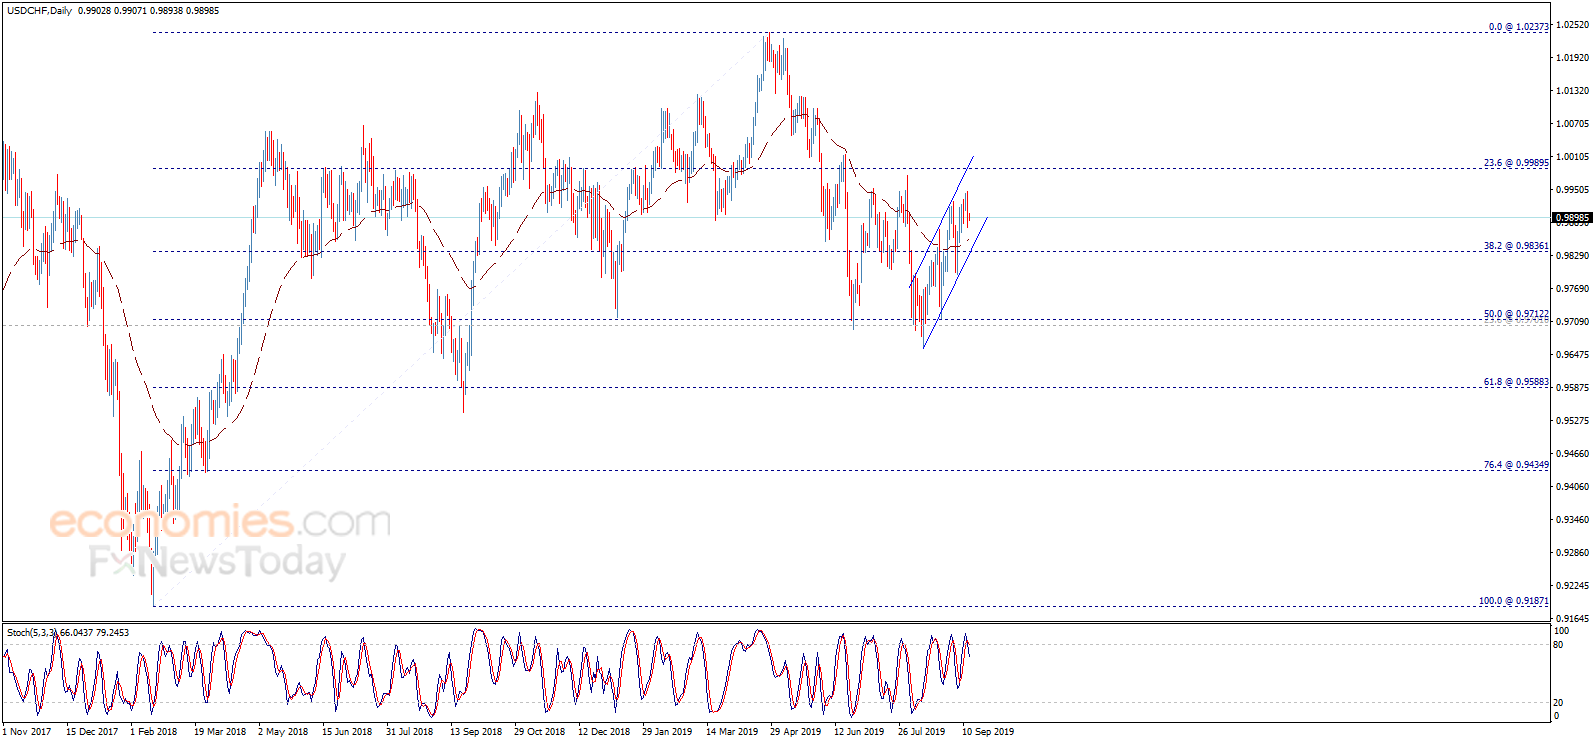Screen dimensions: 1596x743
Task: Click the 0.99505 price axis value
Action: 1572,190
